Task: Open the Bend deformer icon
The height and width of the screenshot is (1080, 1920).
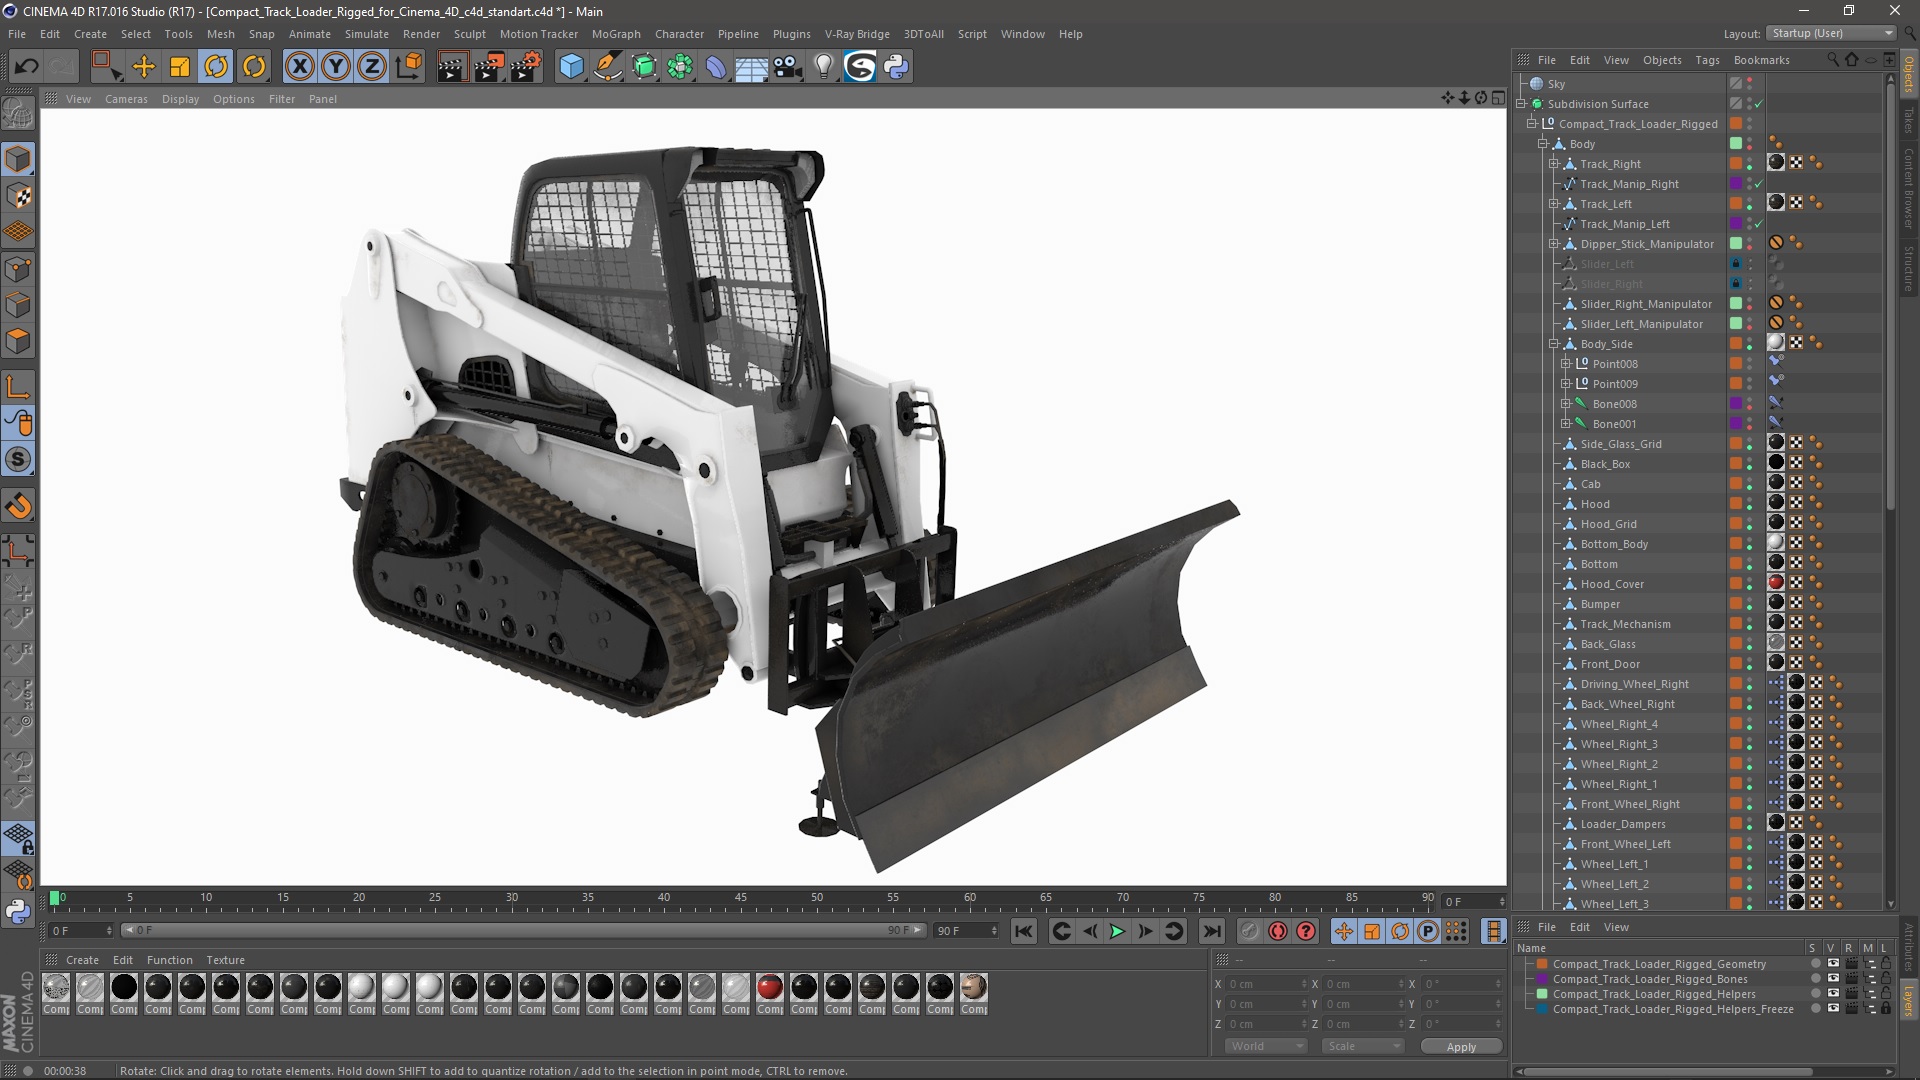Action: [x=716, y=67]
